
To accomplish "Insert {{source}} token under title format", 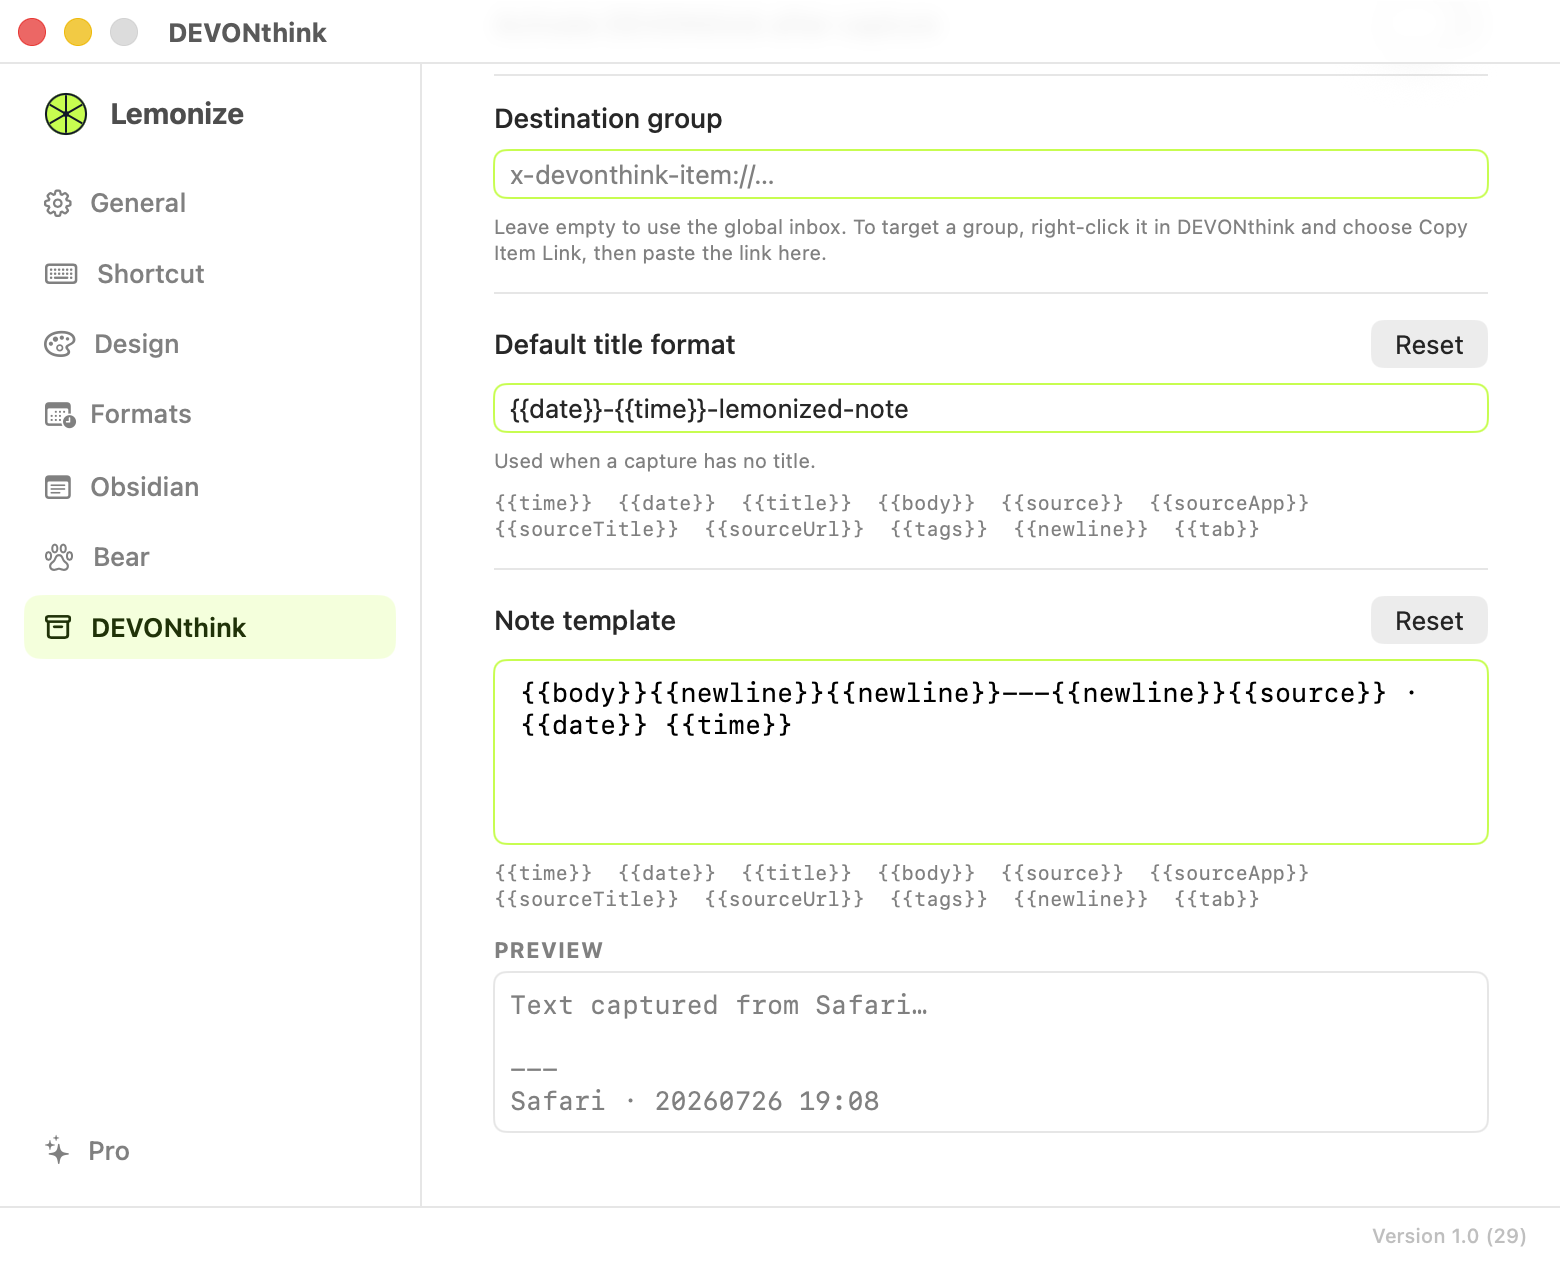I will coord(1062,503).
